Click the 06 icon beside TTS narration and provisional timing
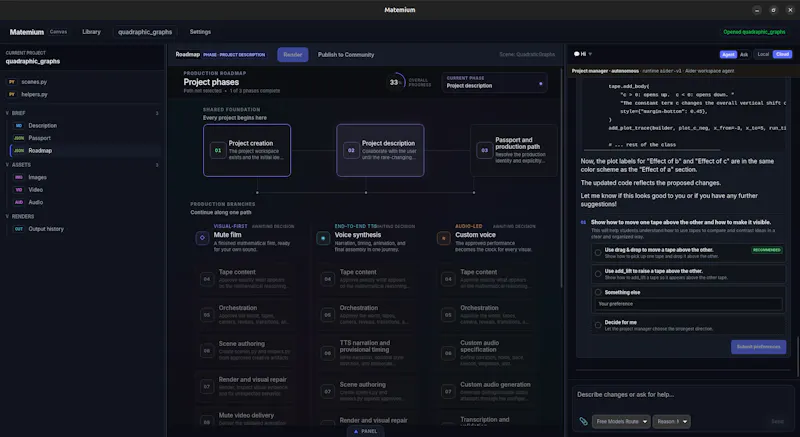Viewport: 800px width, 437px height. point(328,353)
